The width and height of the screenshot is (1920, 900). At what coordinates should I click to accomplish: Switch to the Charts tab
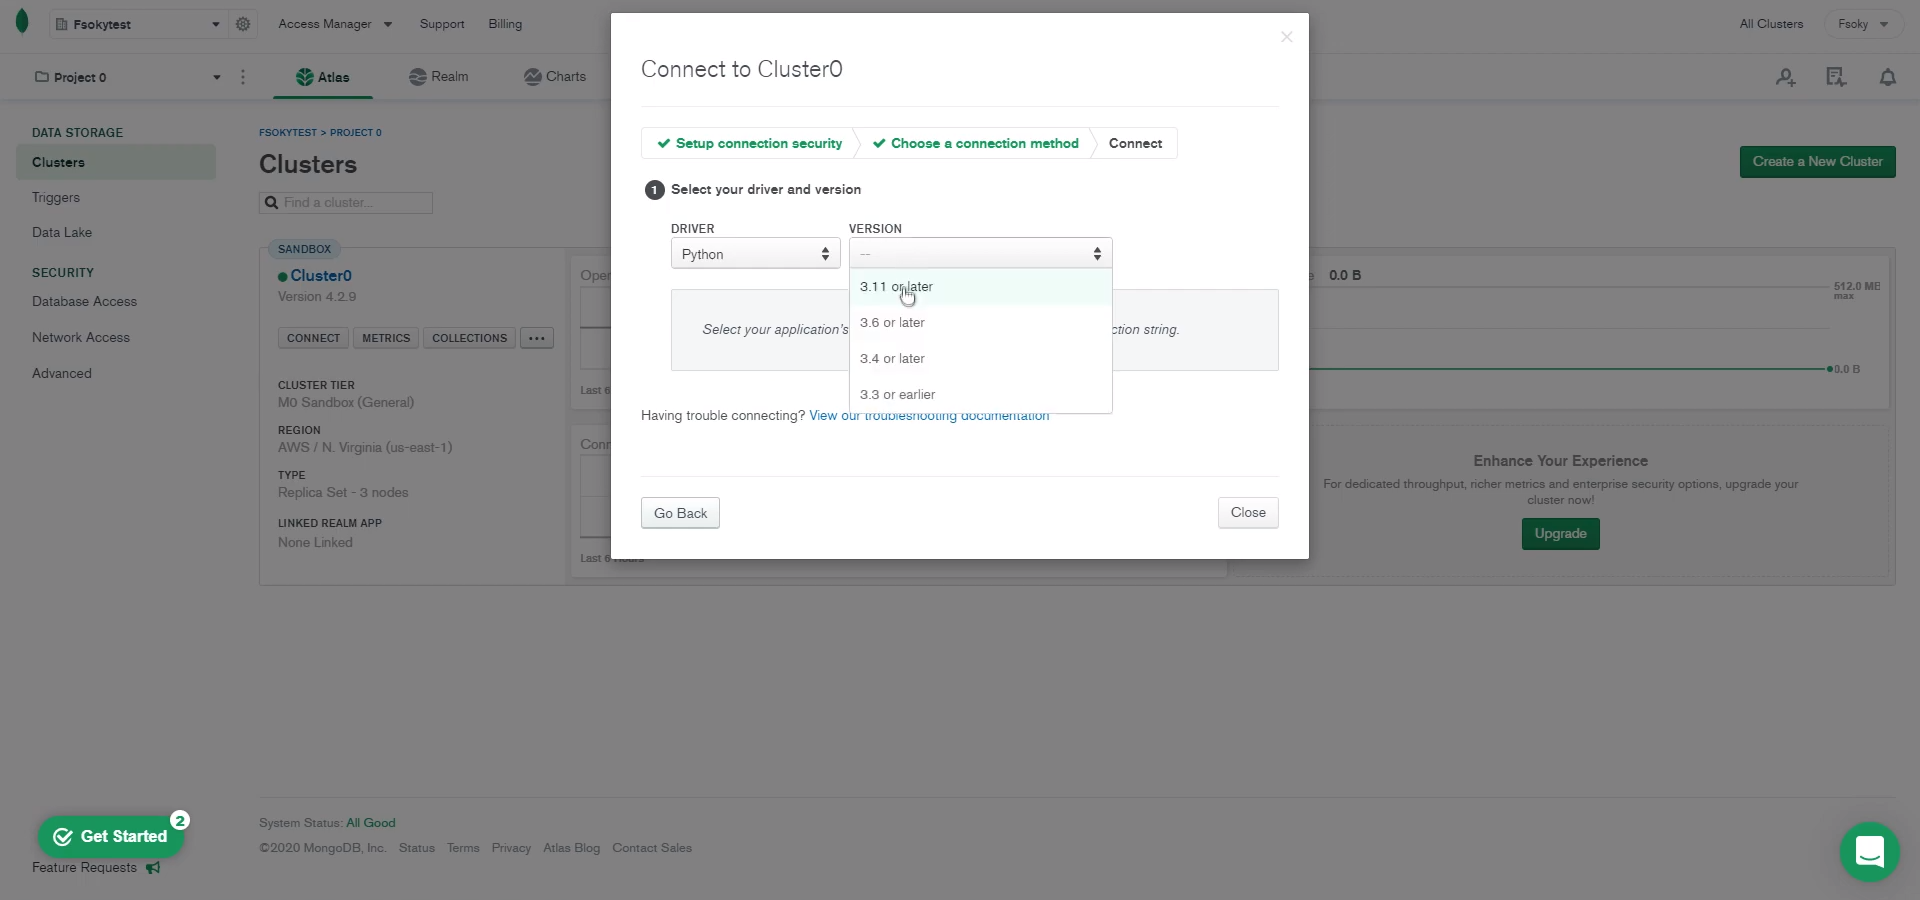coord(555,77)
